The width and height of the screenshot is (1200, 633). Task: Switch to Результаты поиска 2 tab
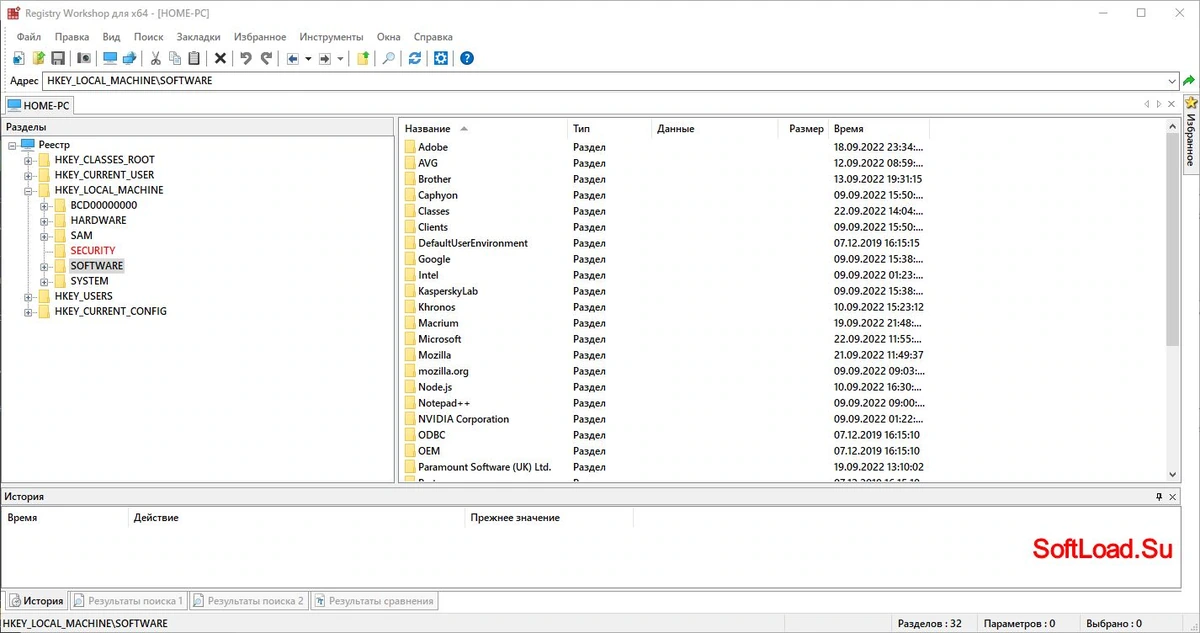248,601
